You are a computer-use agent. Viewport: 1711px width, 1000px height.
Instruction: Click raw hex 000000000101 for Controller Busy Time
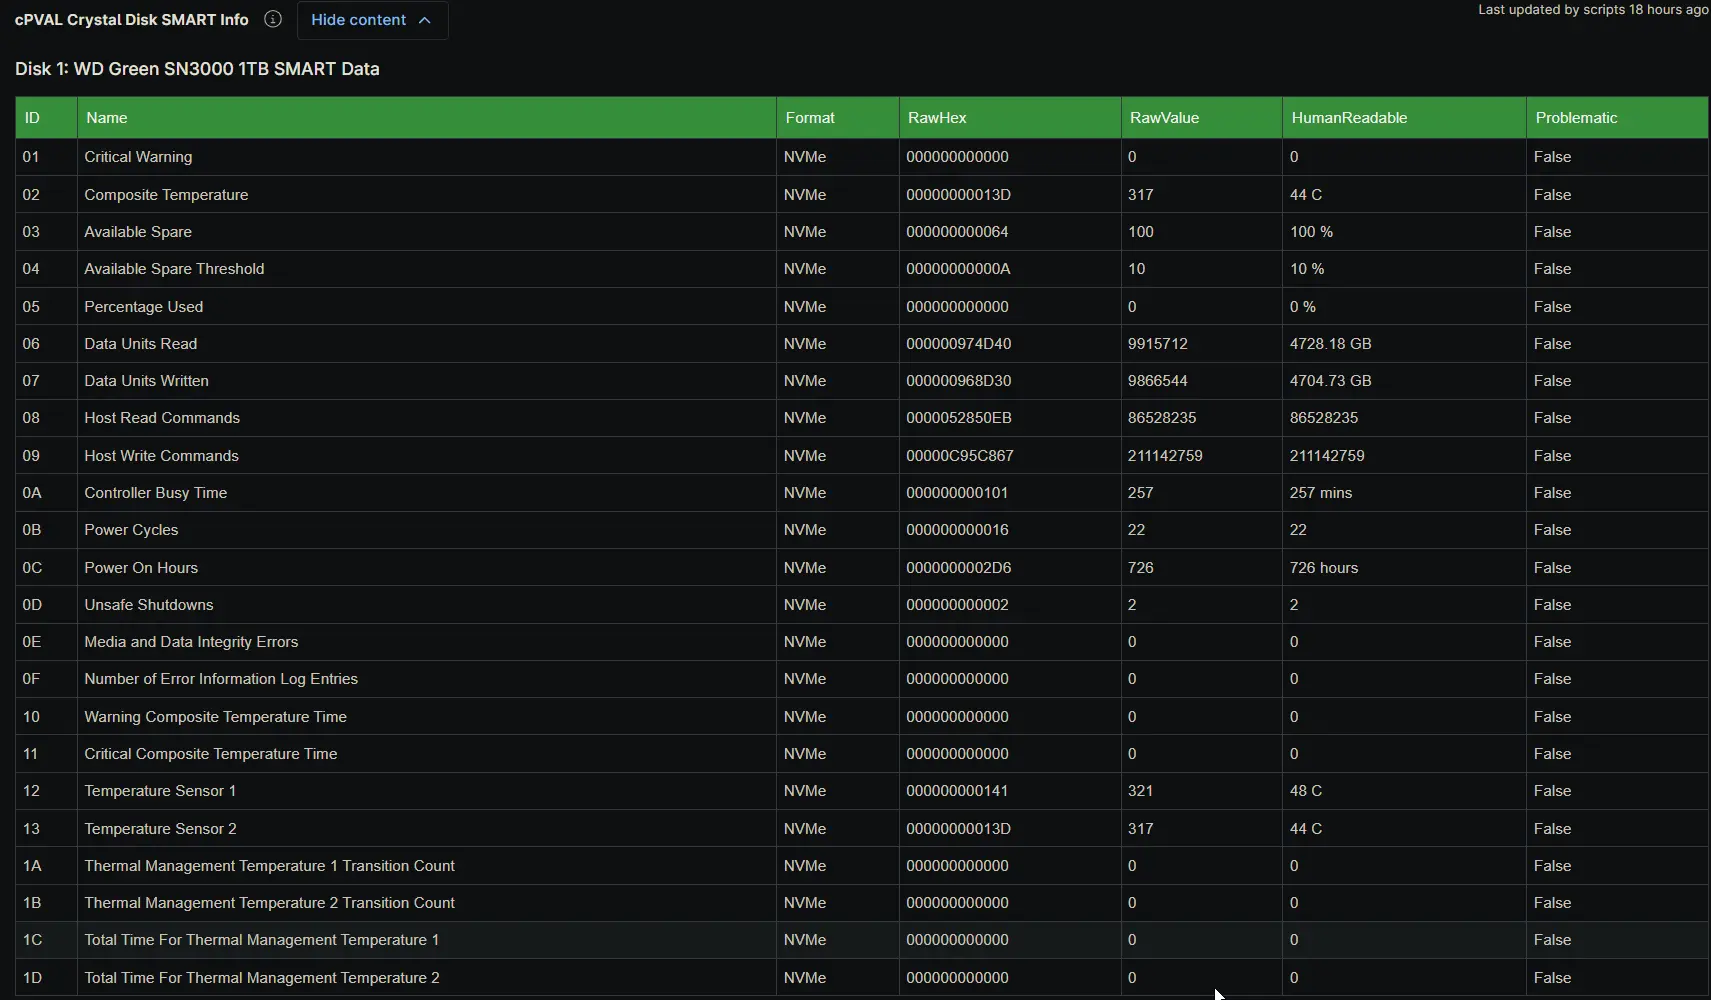tap(957, 493)
